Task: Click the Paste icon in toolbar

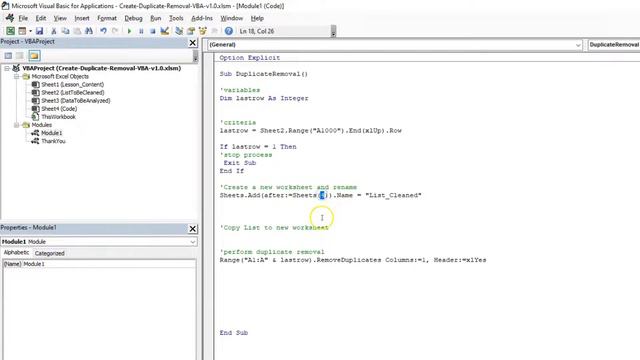Action: tap(77, 31)
